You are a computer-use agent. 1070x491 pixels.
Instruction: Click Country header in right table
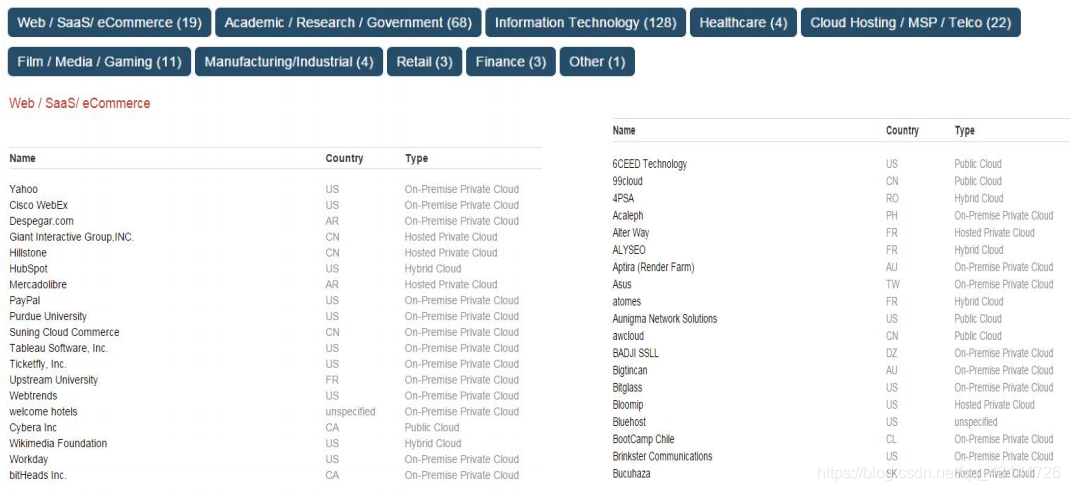pyautogui.click(x=902, y=130)
